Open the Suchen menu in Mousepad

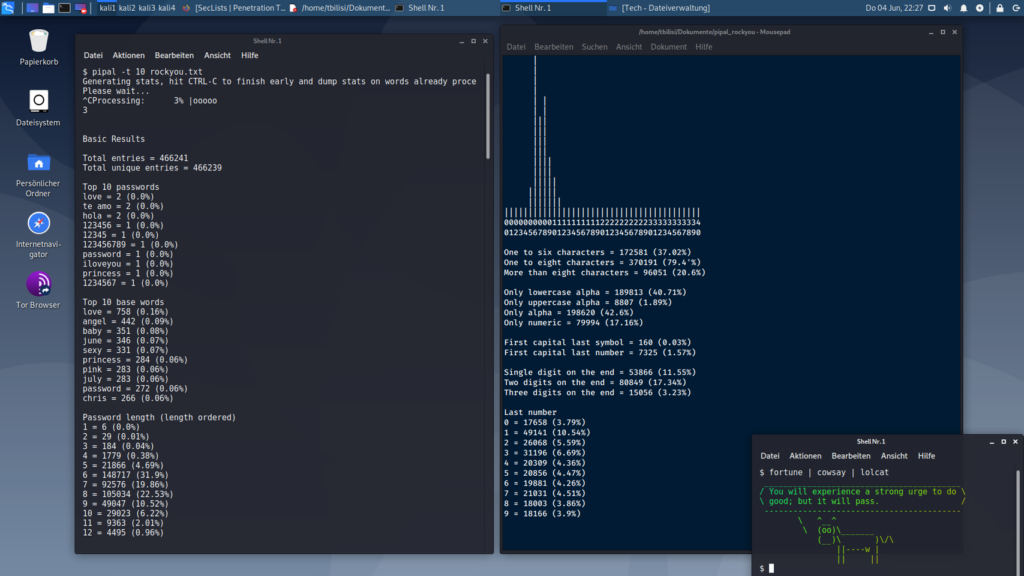(594, 47)
